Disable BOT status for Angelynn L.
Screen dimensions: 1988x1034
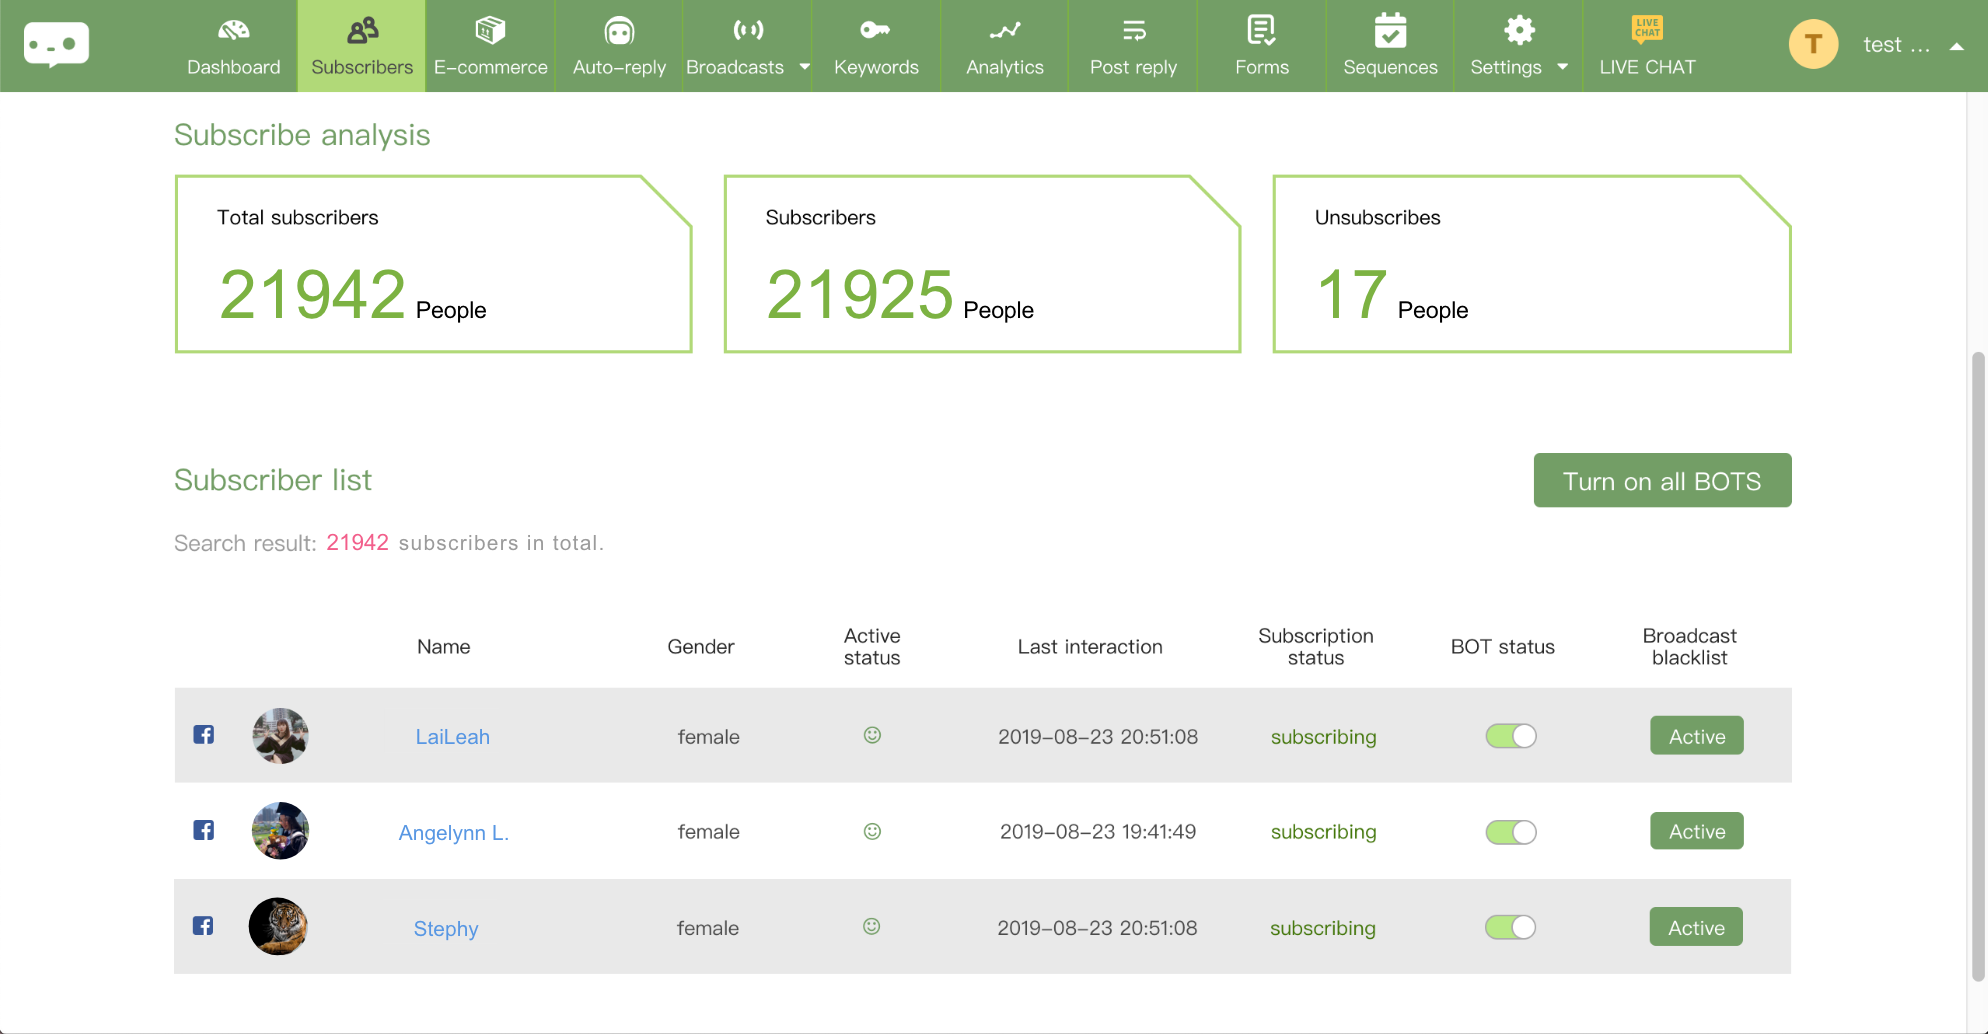[x=1510, y=832]
